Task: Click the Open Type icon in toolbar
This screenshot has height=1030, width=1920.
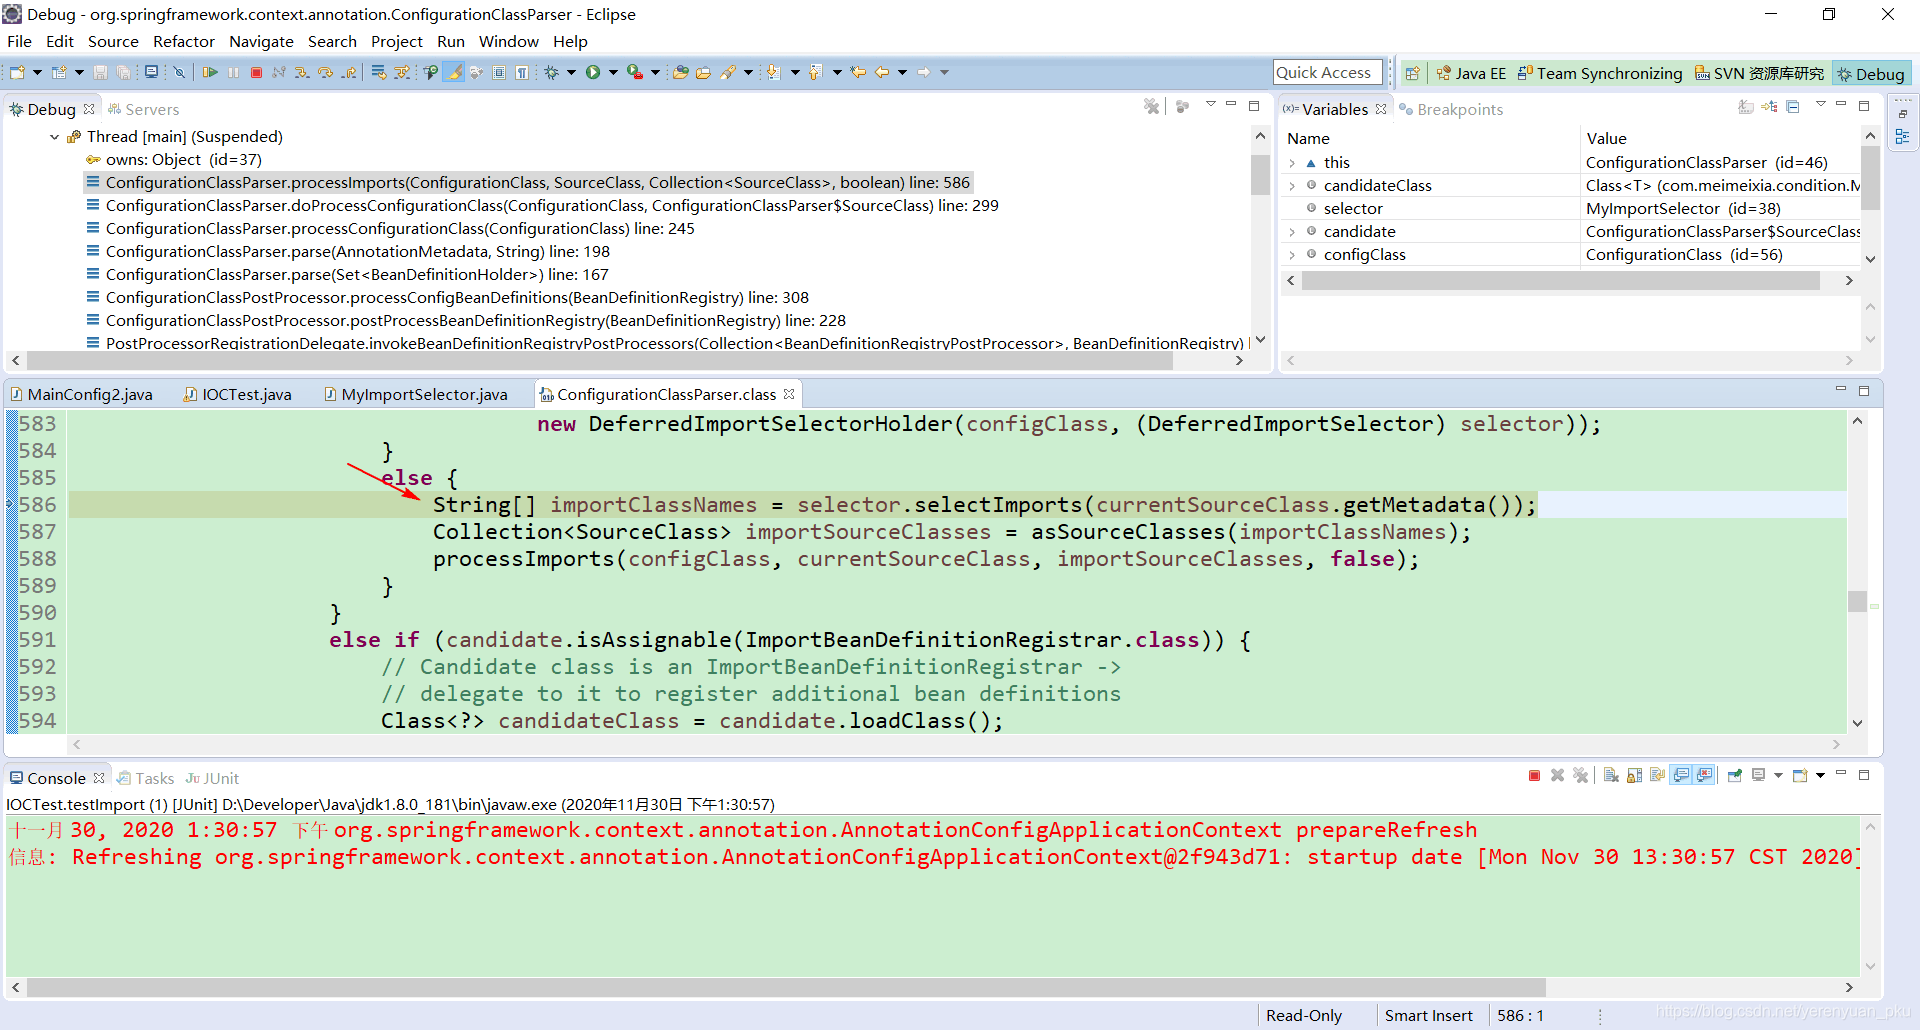Action: 681,72
